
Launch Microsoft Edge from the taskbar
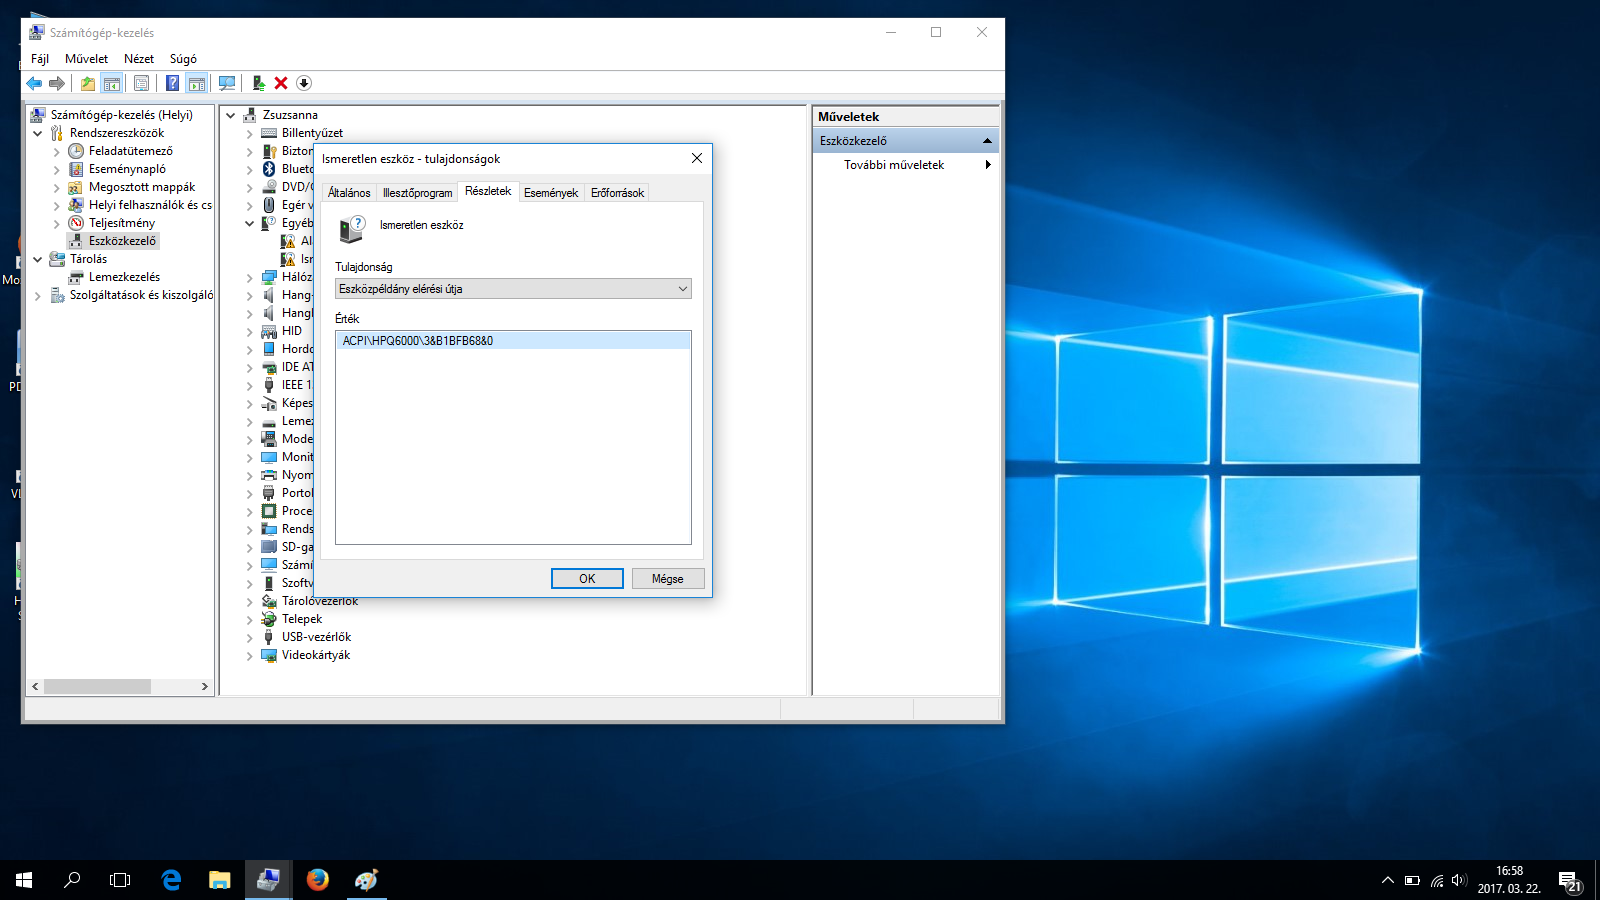(x=171, y=880)
